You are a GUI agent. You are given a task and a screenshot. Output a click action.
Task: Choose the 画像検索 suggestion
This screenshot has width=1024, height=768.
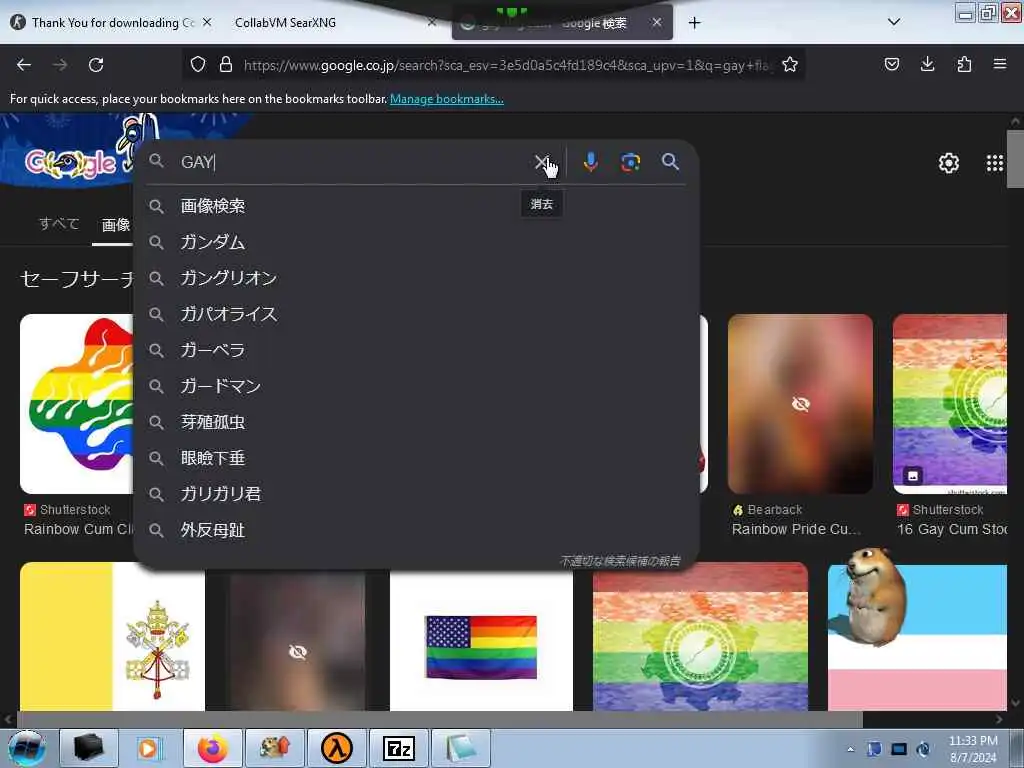point(416,206)
